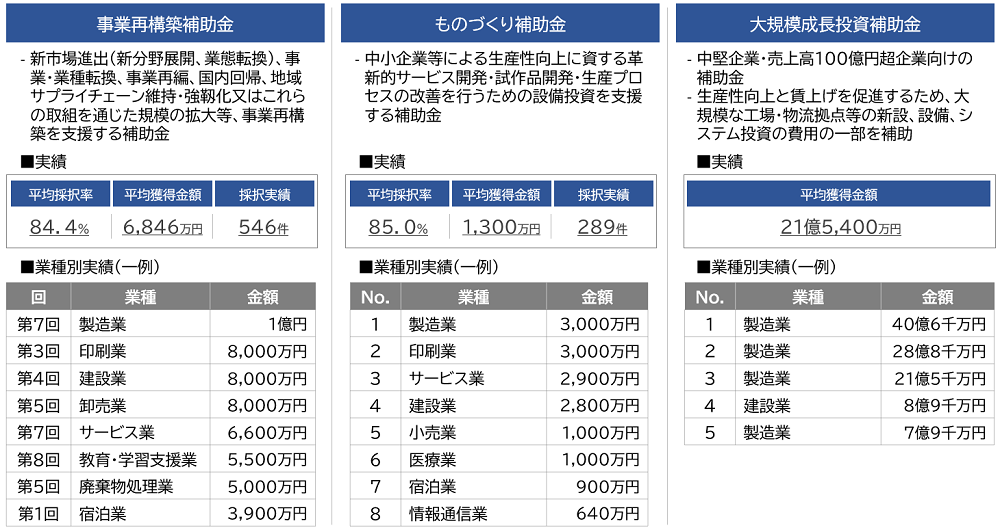Select the 3,900万円 amount cell
The width and height of the screenshot is (1000, 530).
pos(263,513)
